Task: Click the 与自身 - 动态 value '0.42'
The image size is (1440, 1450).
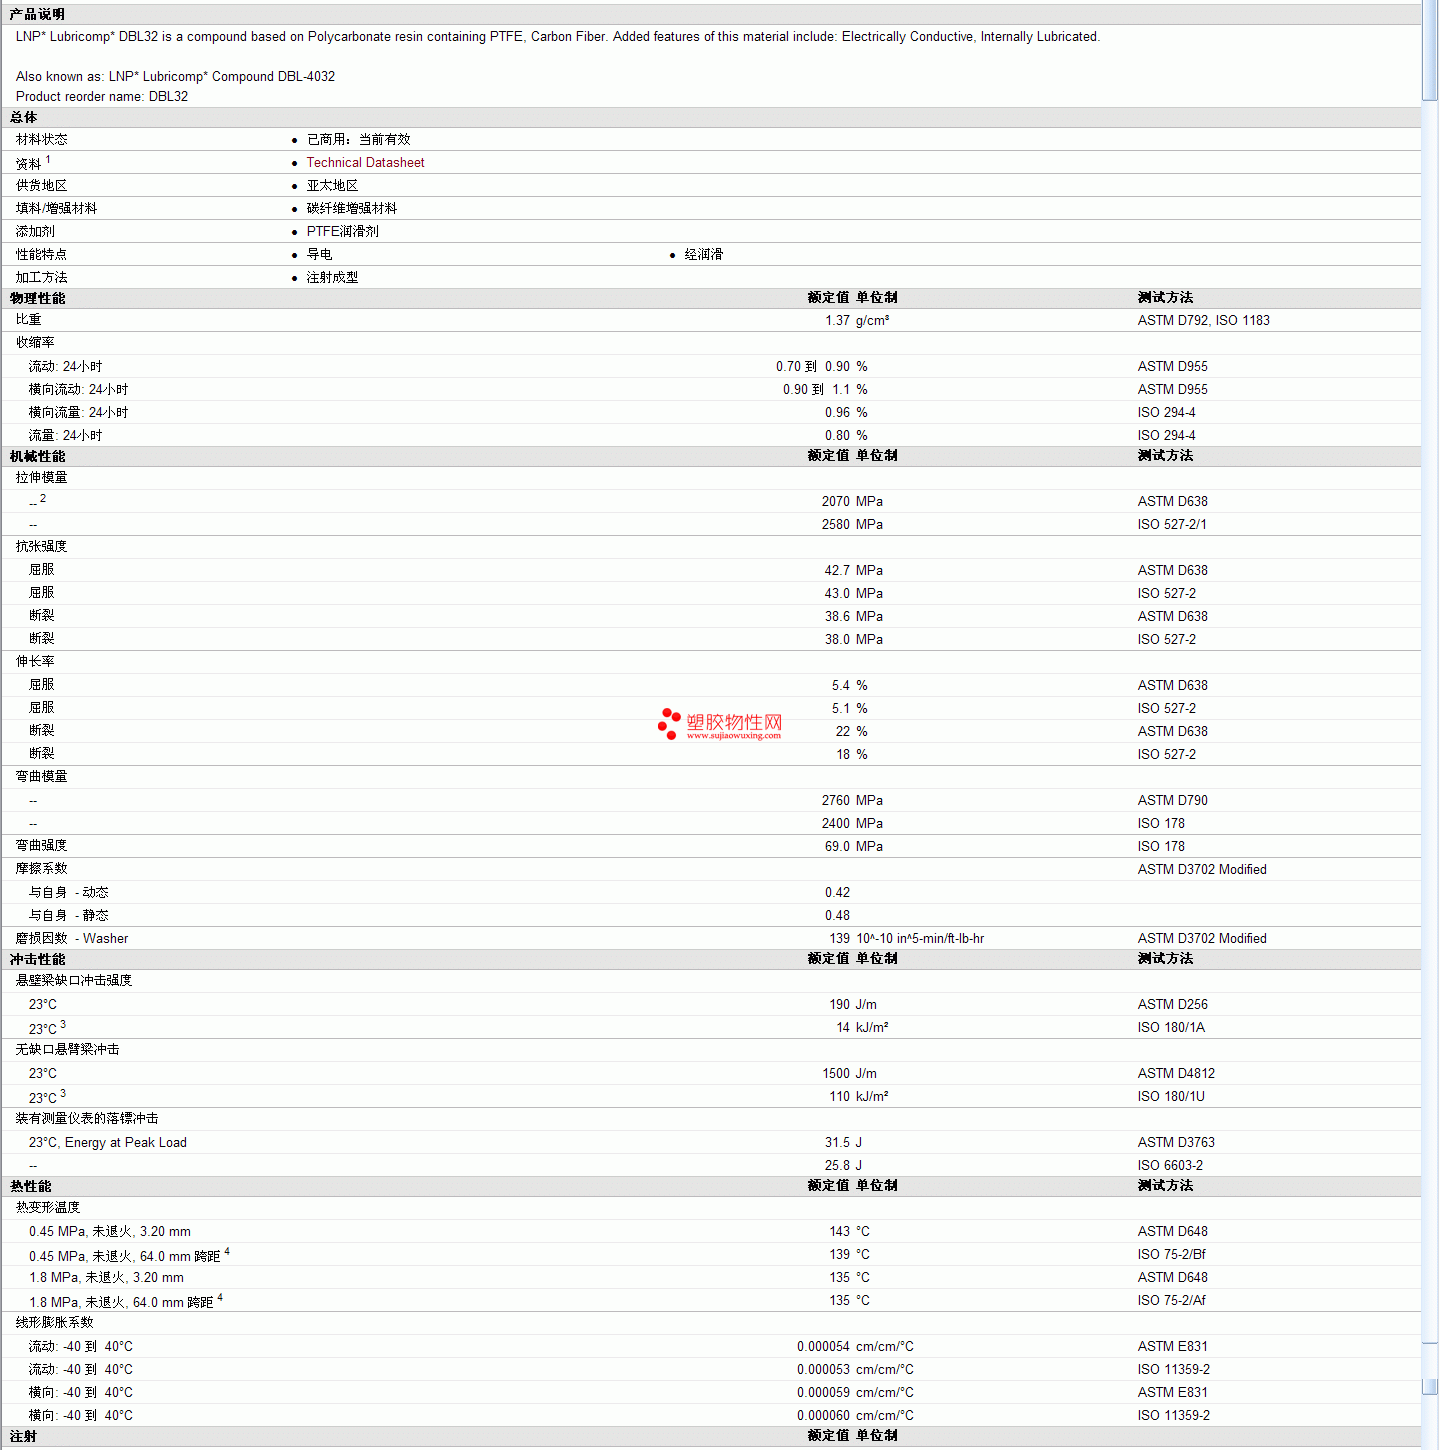Action: click(x=837, y=892)
